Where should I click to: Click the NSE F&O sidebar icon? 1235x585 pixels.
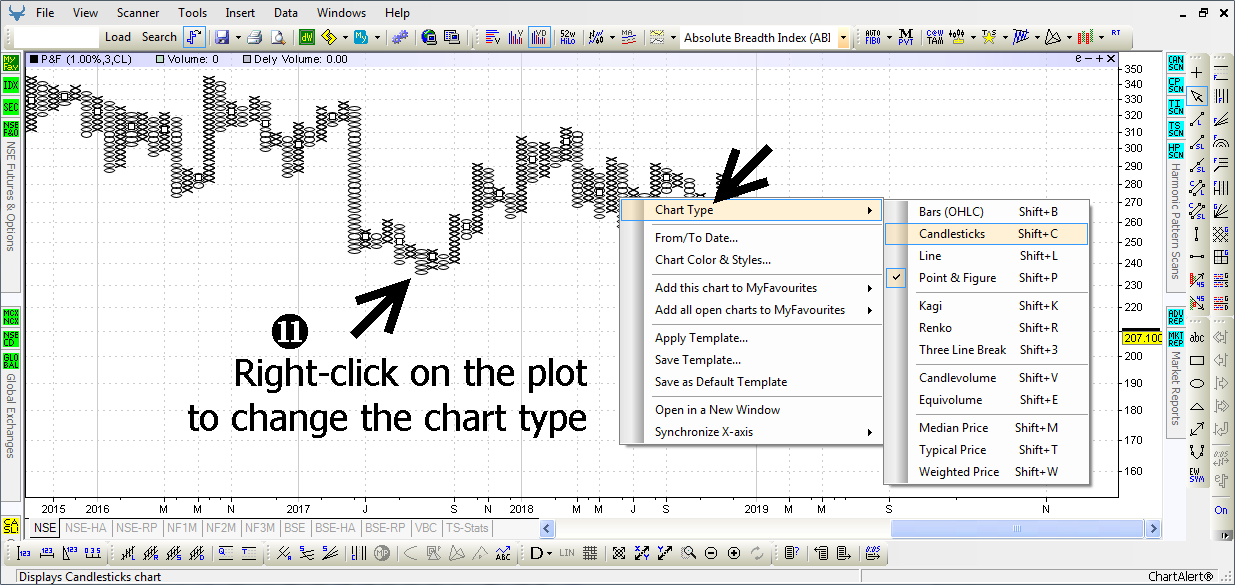click(11, 129)
